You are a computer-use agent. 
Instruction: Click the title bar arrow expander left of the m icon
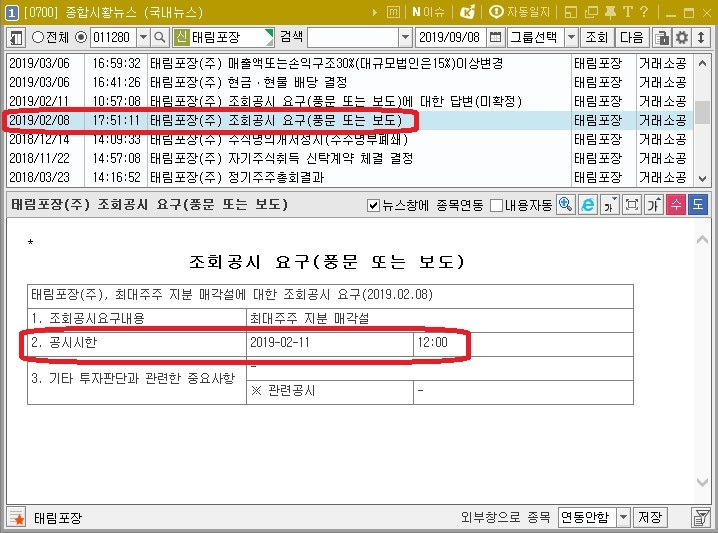point(375,12)
